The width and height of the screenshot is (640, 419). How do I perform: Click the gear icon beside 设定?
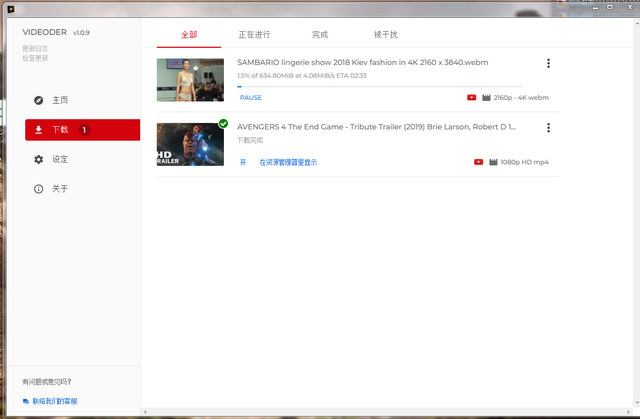click(38, 159)
